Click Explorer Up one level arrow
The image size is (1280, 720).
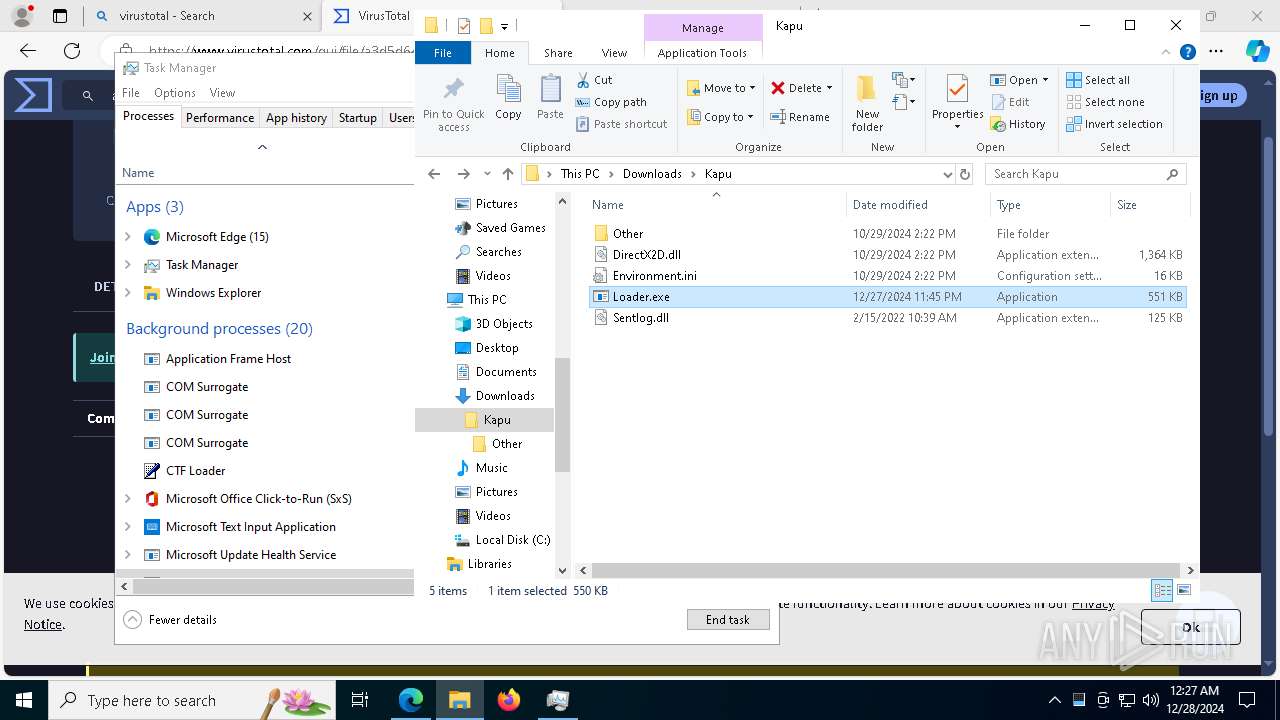(x=508, y=174)
